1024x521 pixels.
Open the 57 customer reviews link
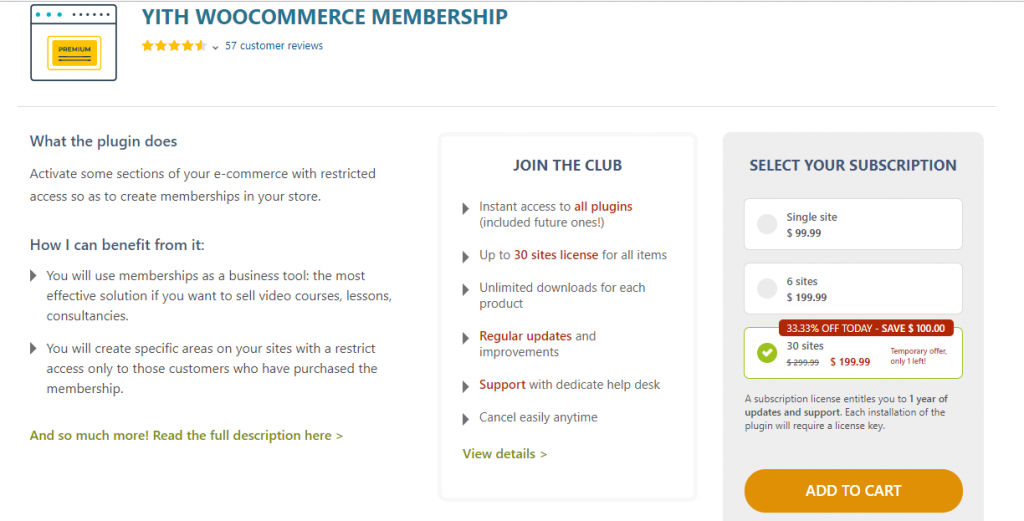(x=274, y=46)
